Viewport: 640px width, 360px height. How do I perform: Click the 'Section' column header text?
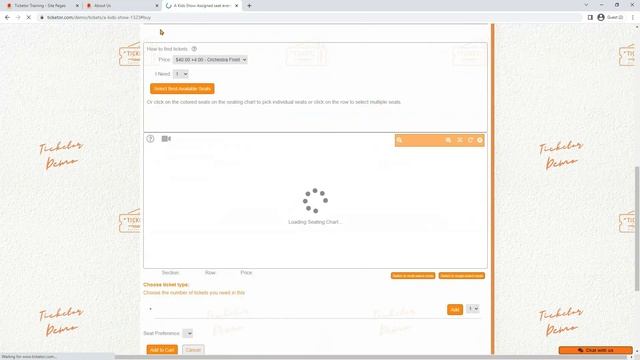(x=170, y=273)
